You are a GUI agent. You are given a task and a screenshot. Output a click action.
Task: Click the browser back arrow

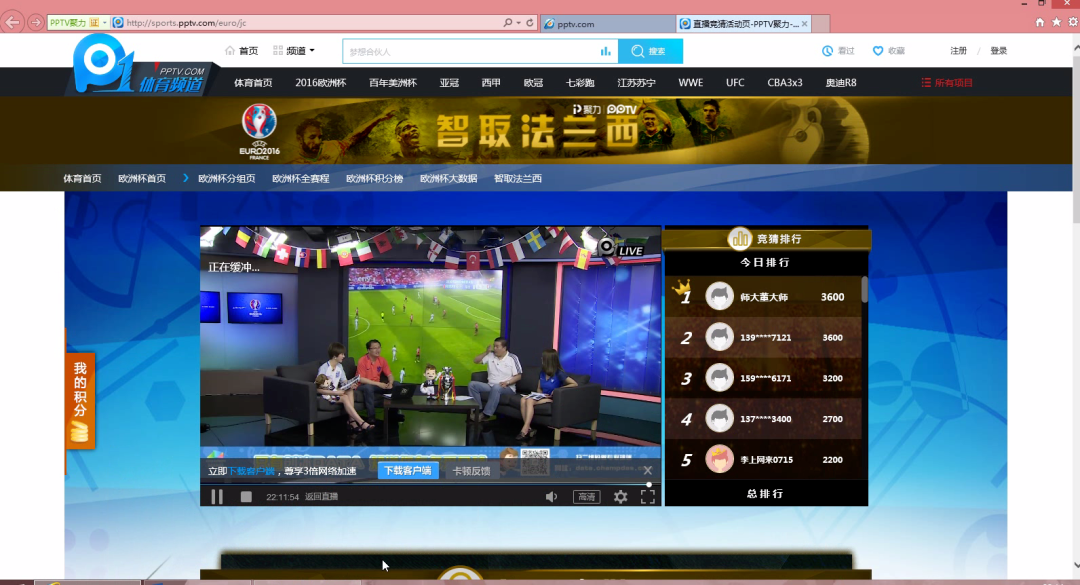pos(12,23)
